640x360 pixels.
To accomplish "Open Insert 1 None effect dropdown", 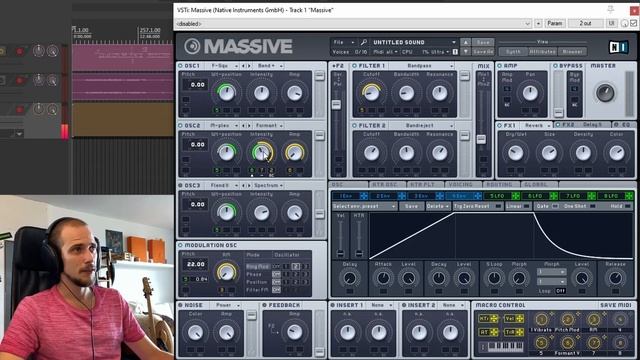I will pyautogui.click(x=381, y=305).
